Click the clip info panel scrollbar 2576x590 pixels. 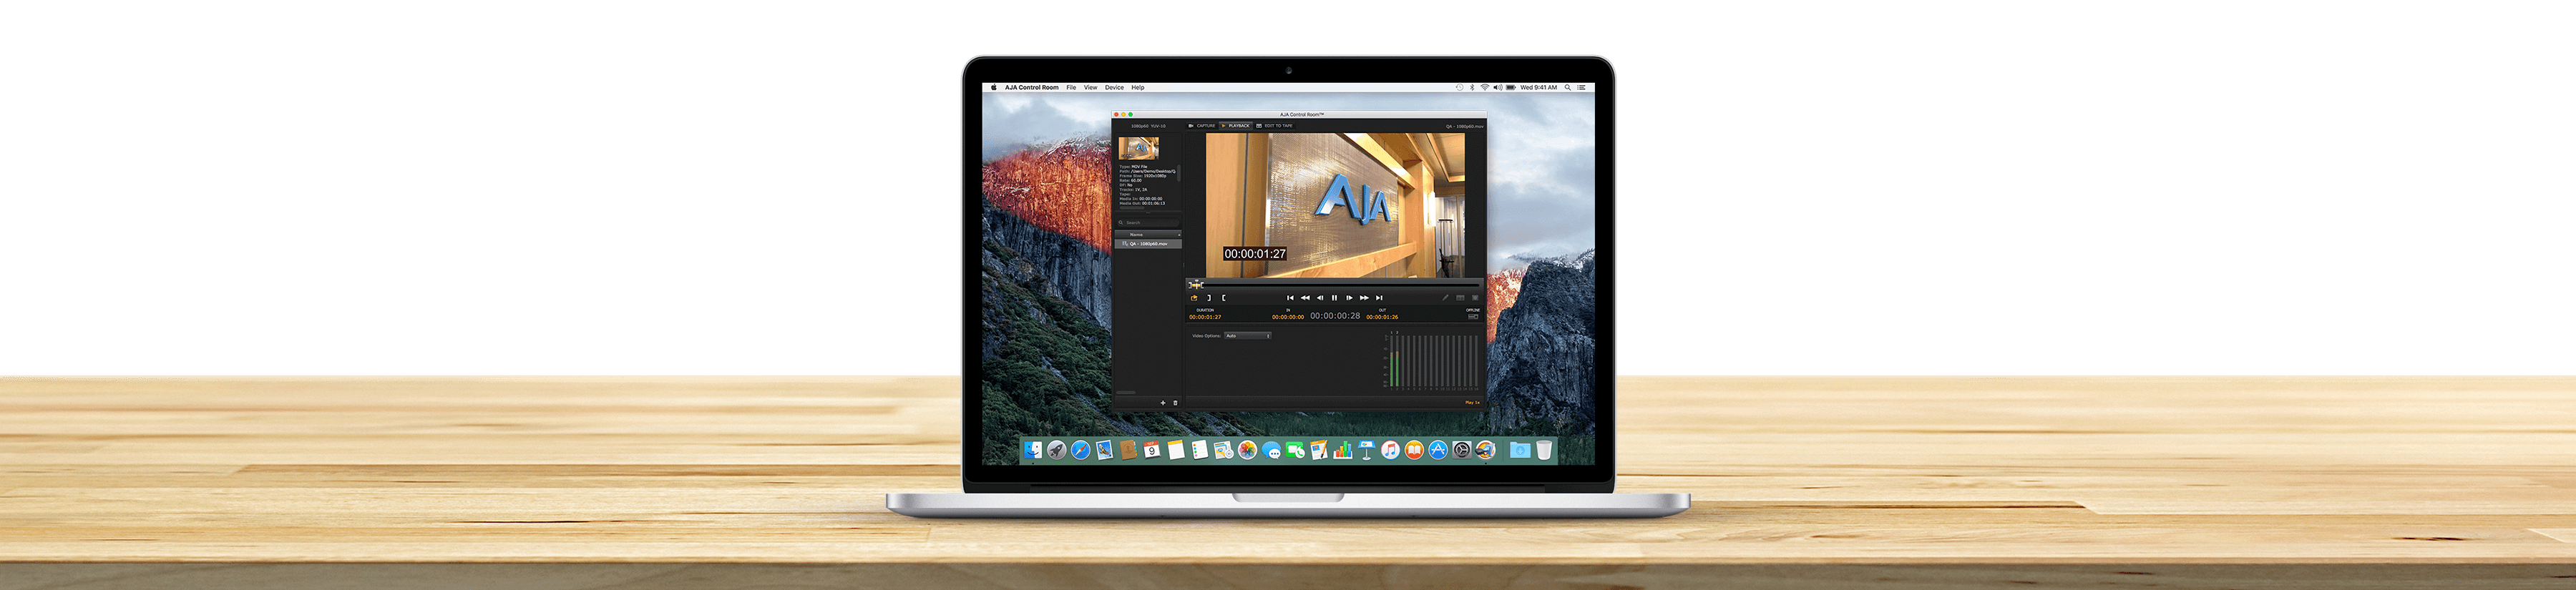click(x=1179, y=173)
